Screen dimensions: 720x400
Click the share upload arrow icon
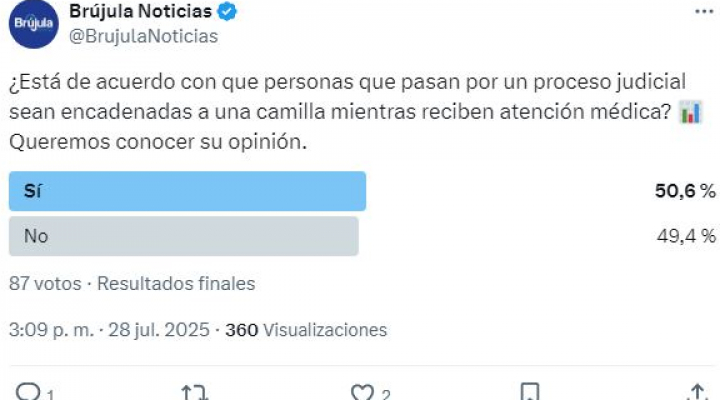pyautogui.click(x=698, y=393)
